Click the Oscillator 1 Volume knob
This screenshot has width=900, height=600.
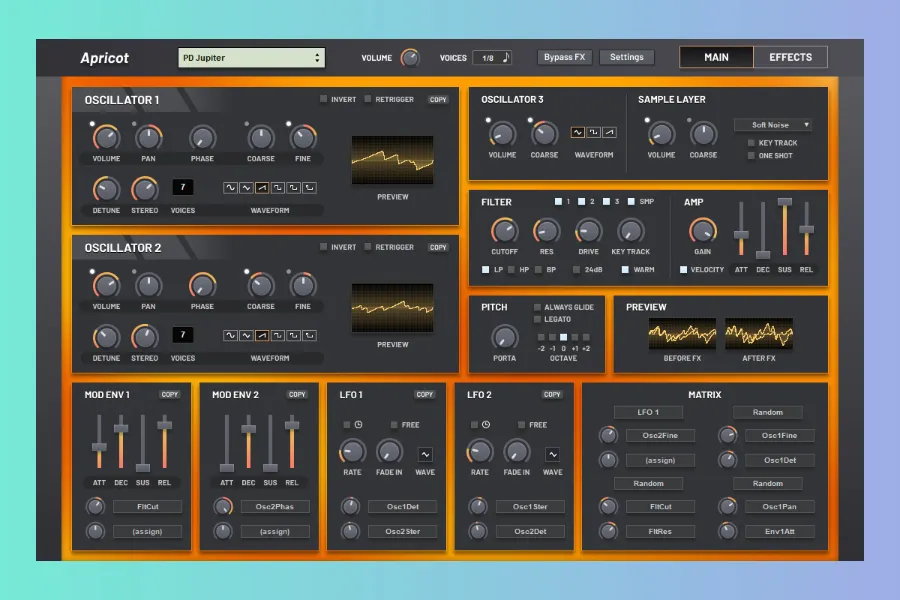106,138
